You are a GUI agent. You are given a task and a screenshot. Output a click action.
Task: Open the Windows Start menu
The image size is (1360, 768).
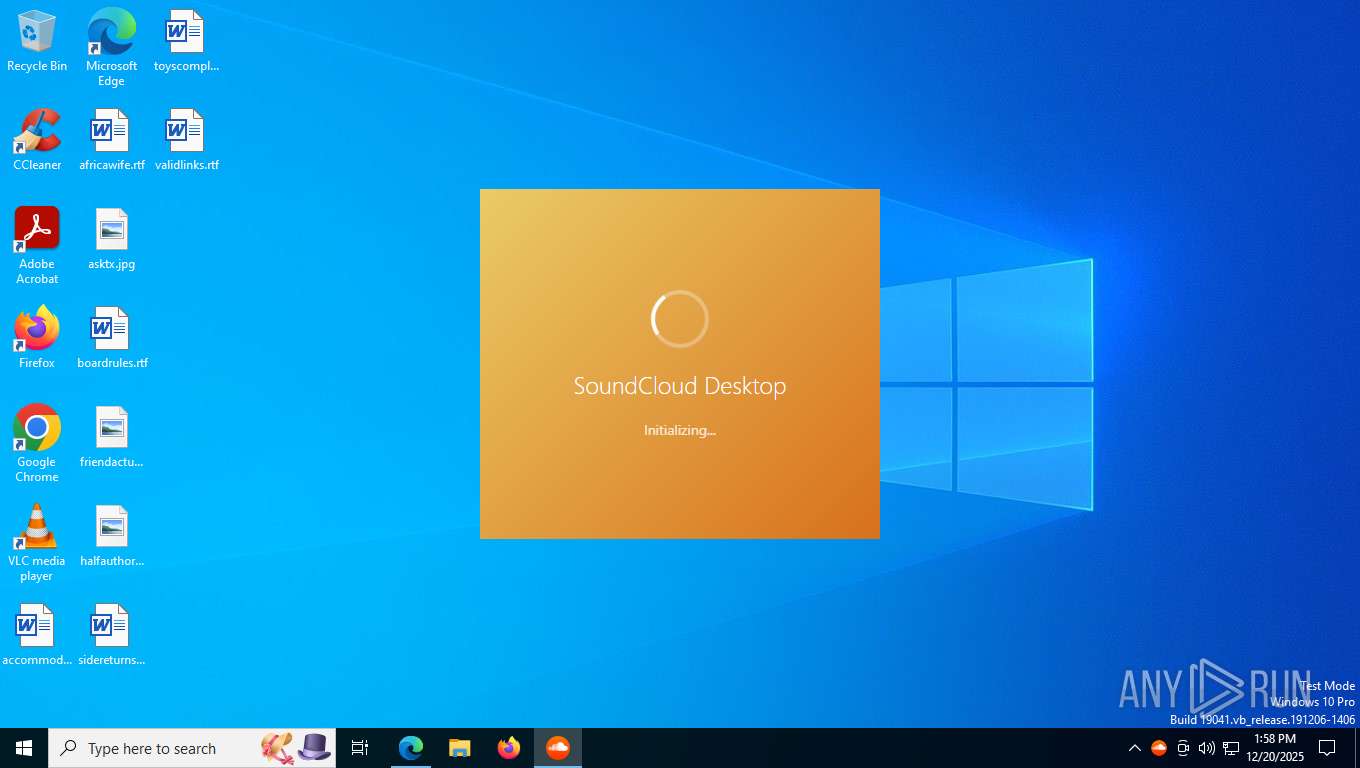[24, 748]
